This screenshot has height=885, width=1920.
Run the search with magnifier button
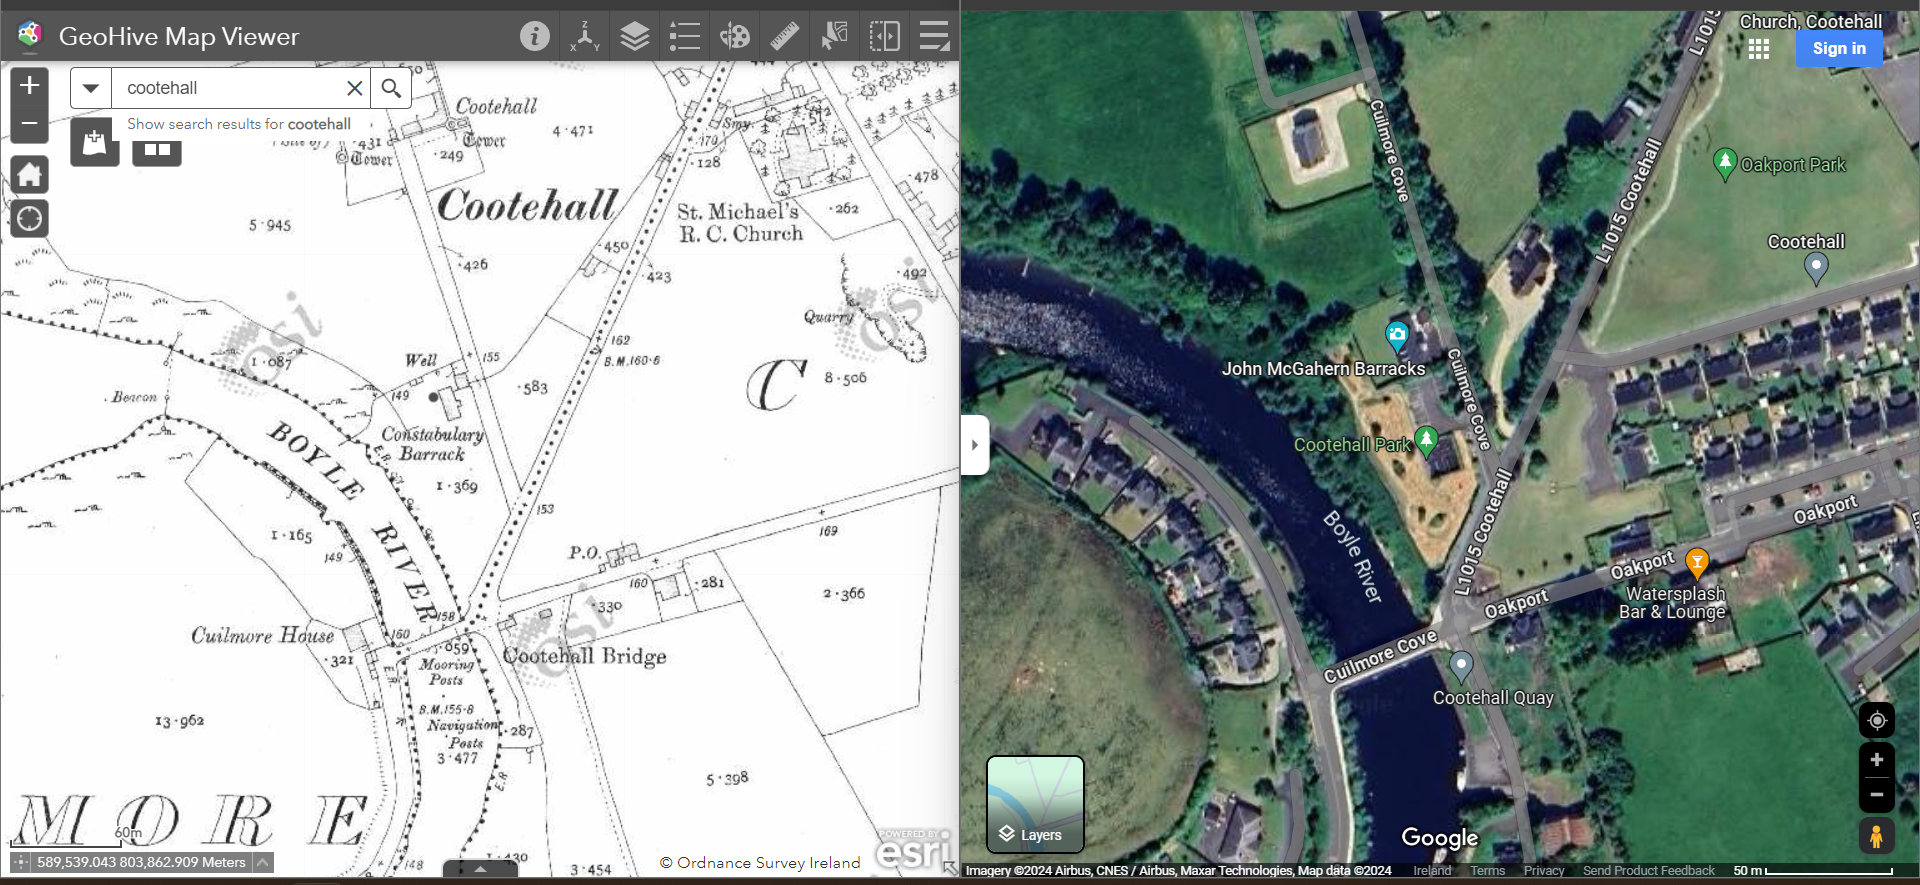tap(391, 88)
